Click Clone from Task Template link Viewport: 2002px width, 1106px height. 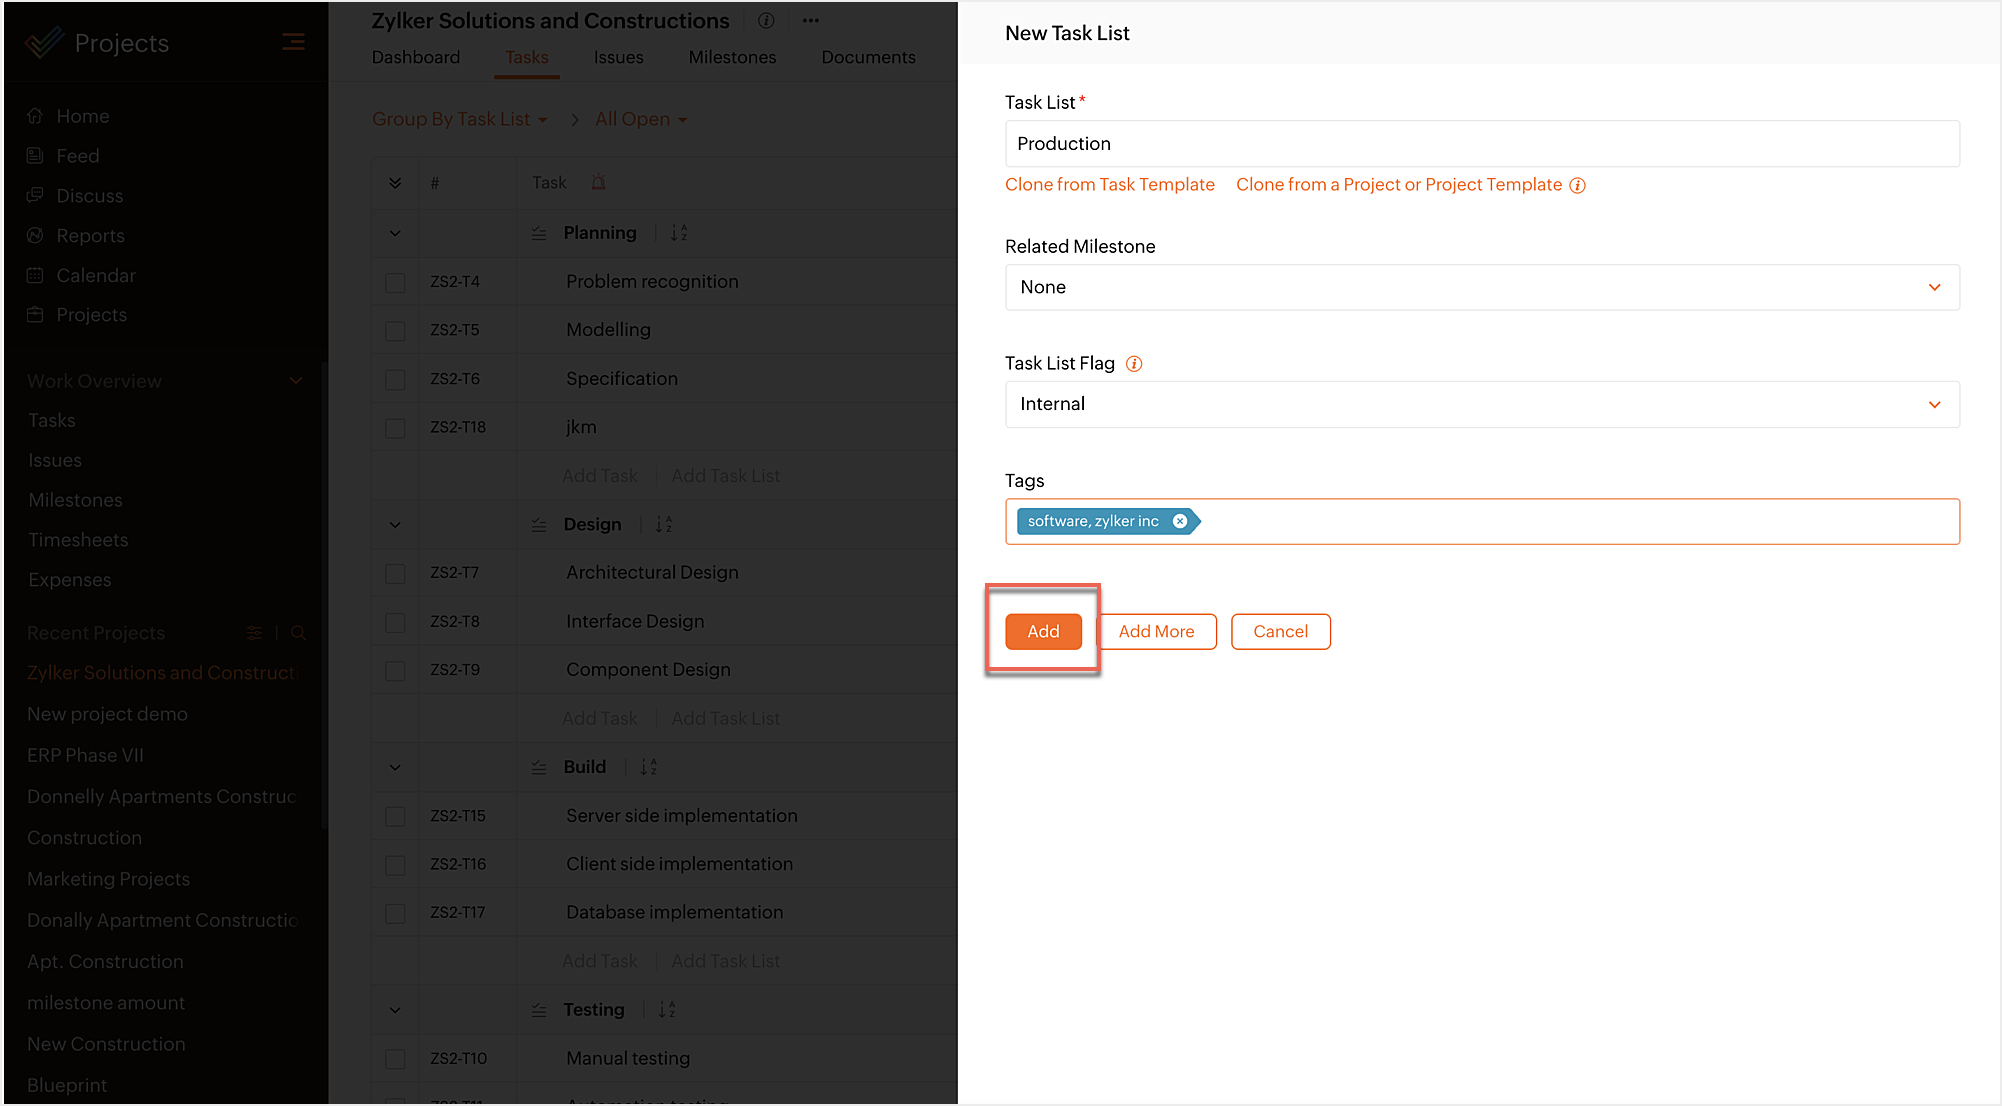point(1109,184)
